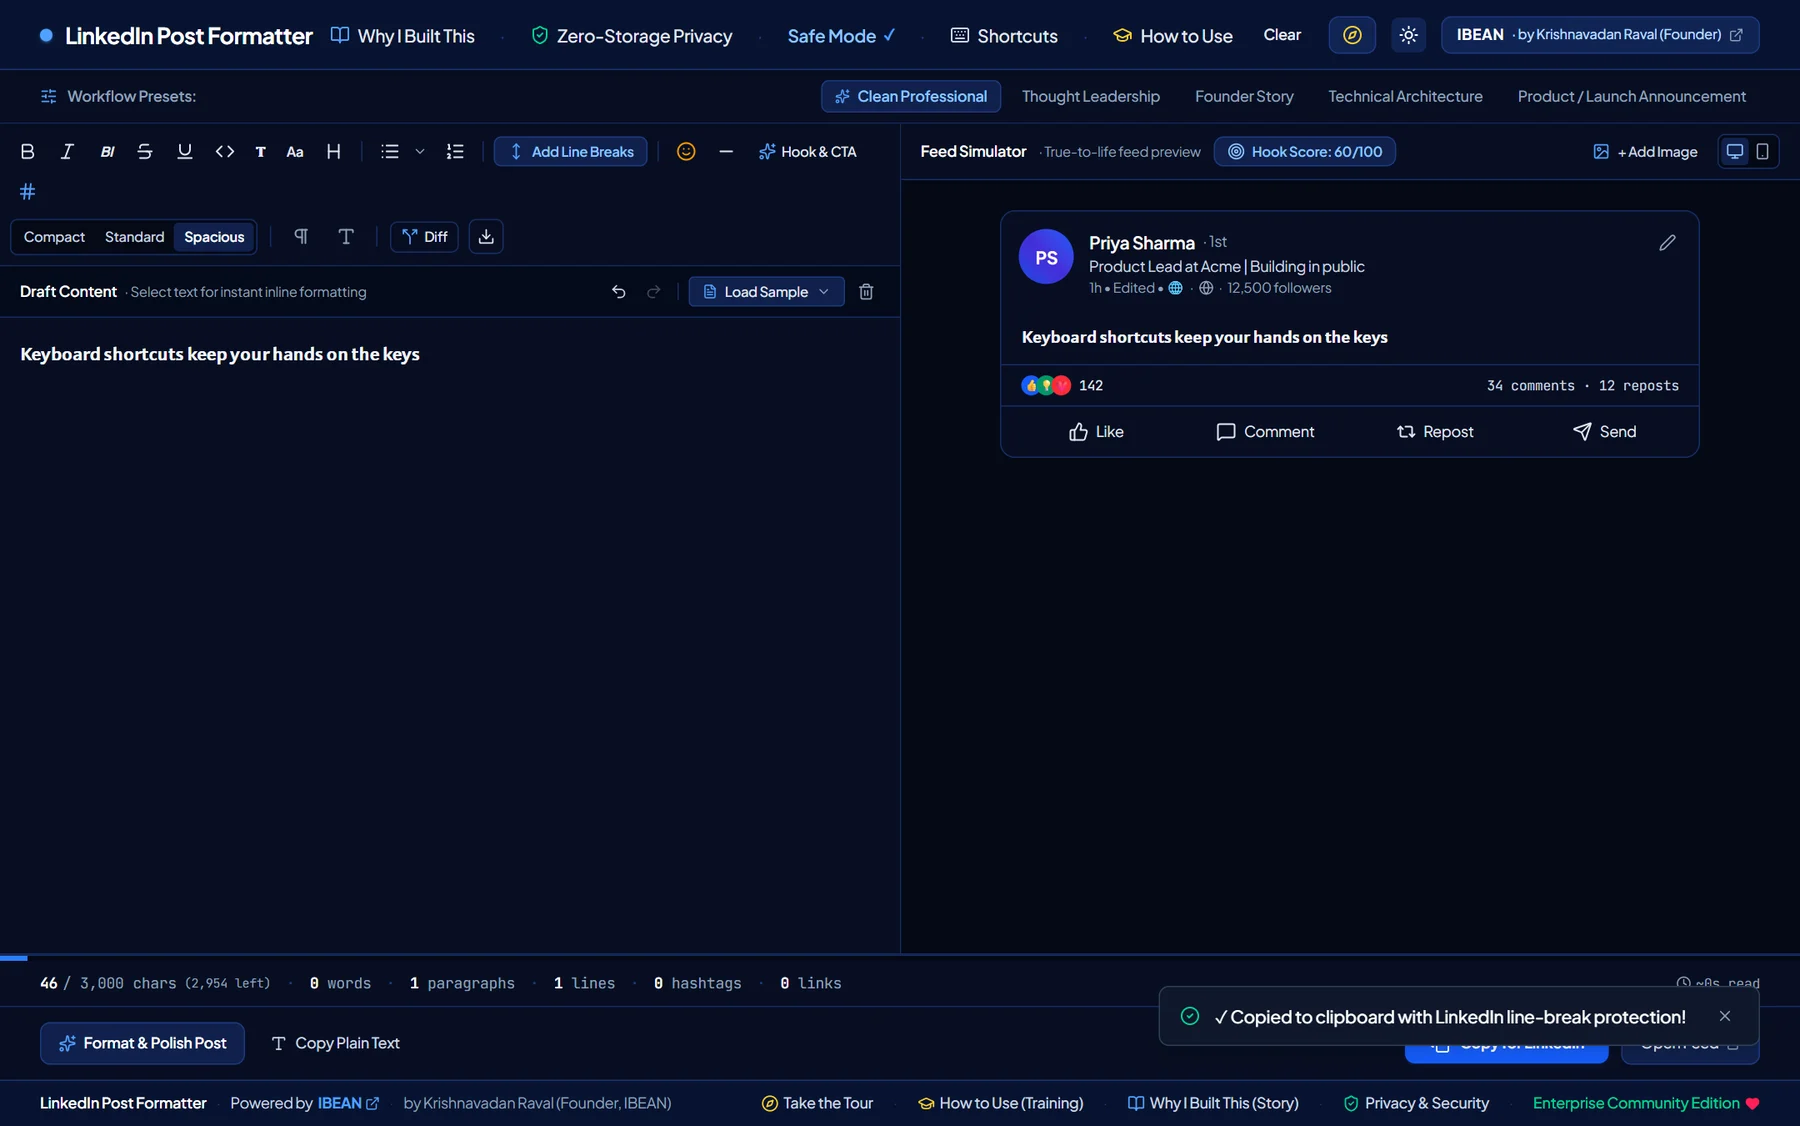Click the Bold-Italic (BI) icon

click(x=107, y=152)
